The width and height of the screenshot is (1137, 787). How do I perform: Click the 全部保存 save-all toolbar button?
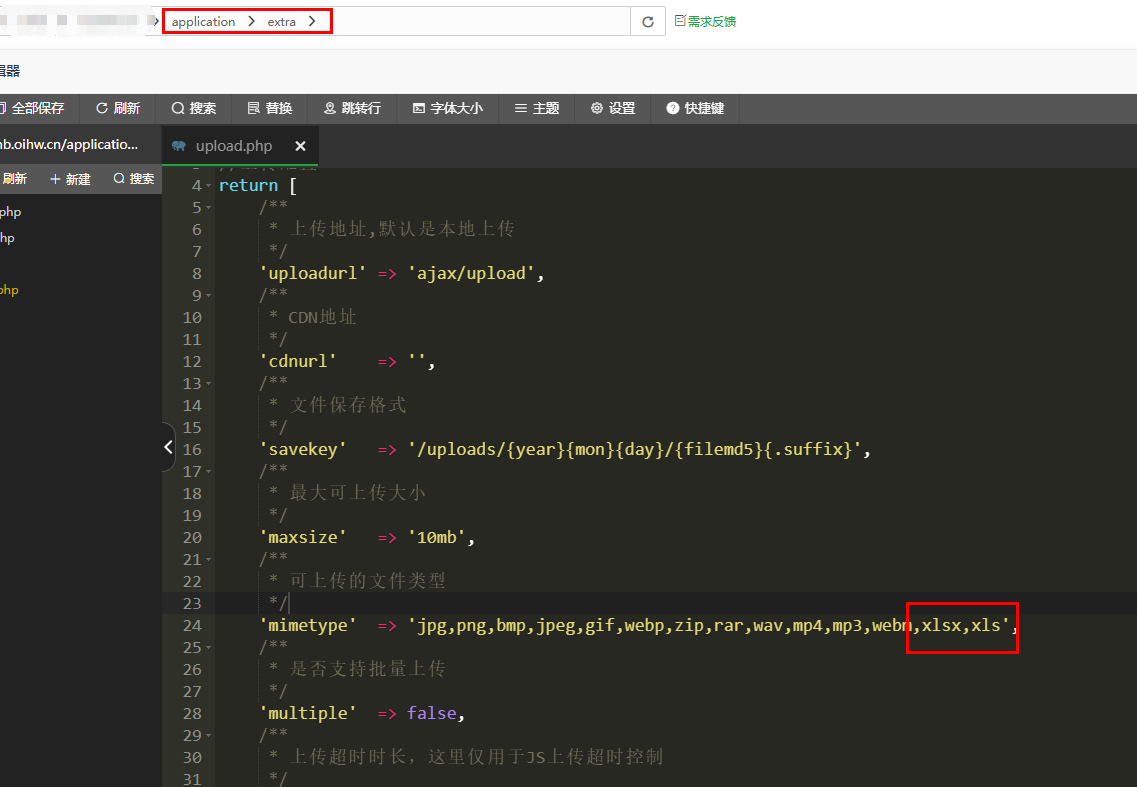(33, 108)
